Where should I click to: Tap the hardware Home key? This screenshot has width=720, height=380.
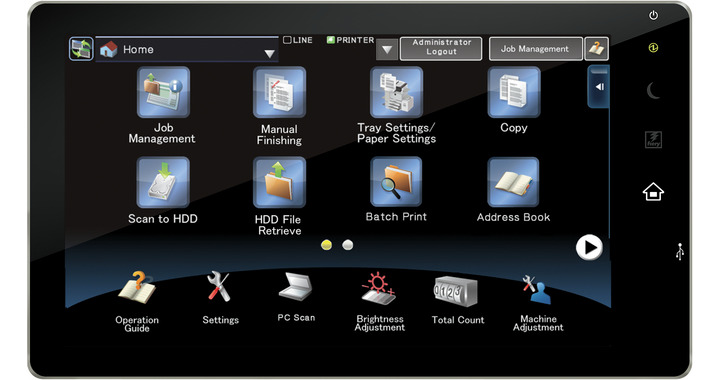[653, 192]
